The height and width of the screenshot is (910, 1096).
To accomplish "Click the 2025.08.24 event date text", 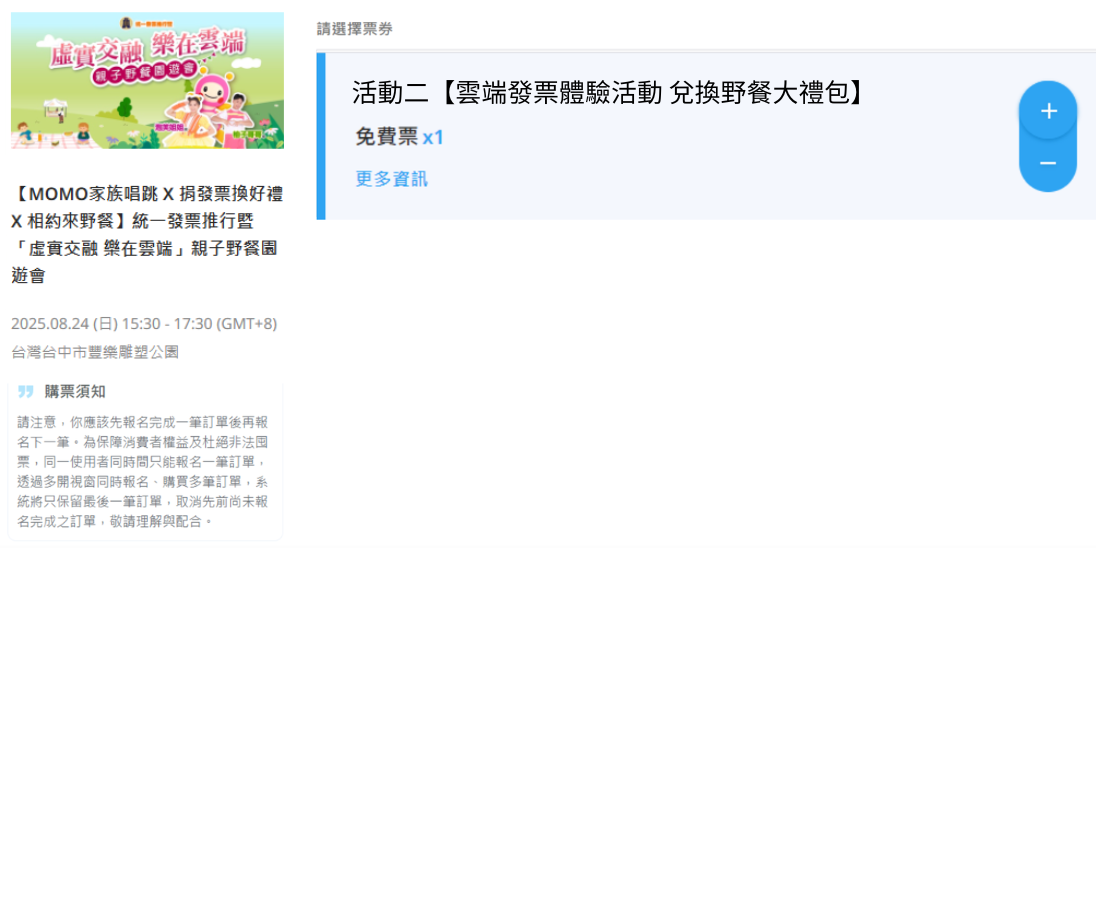I will [x=144, y=324].
